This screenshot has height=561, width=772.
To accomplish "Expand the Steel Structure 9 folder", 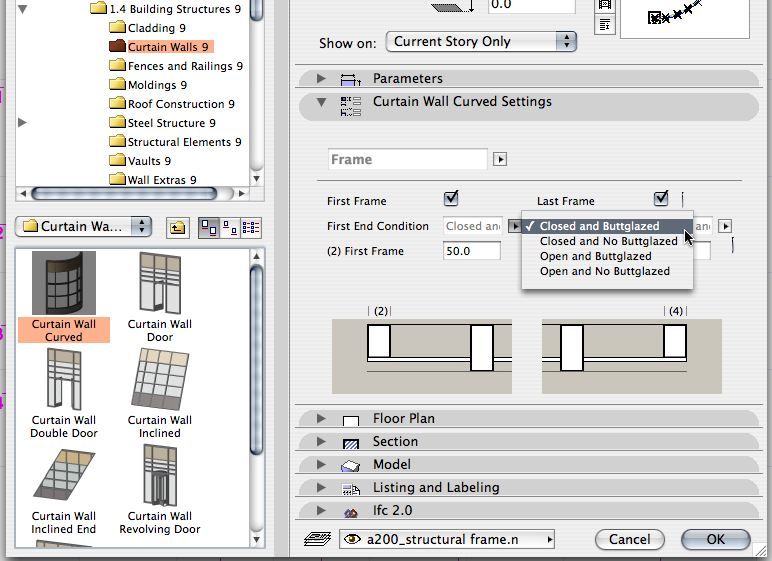I will tap(23, 123).
